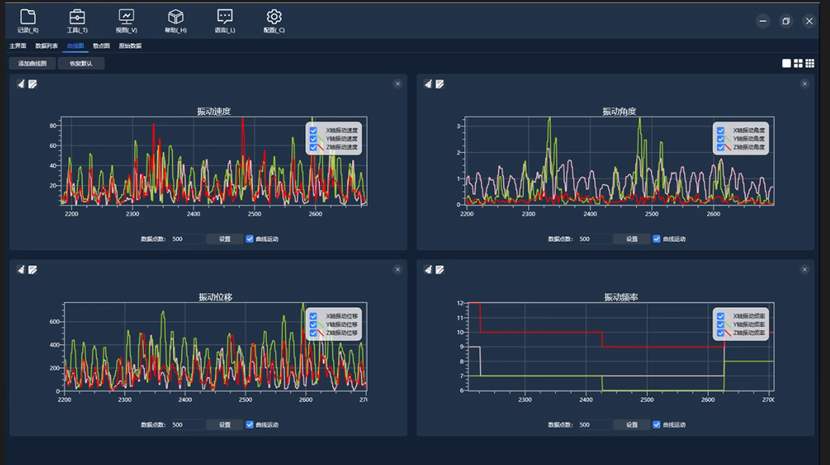Viewport: 830px width, 465px height.
Task: Uncheck X轴振动速度 in the legend
Action: 314,131
